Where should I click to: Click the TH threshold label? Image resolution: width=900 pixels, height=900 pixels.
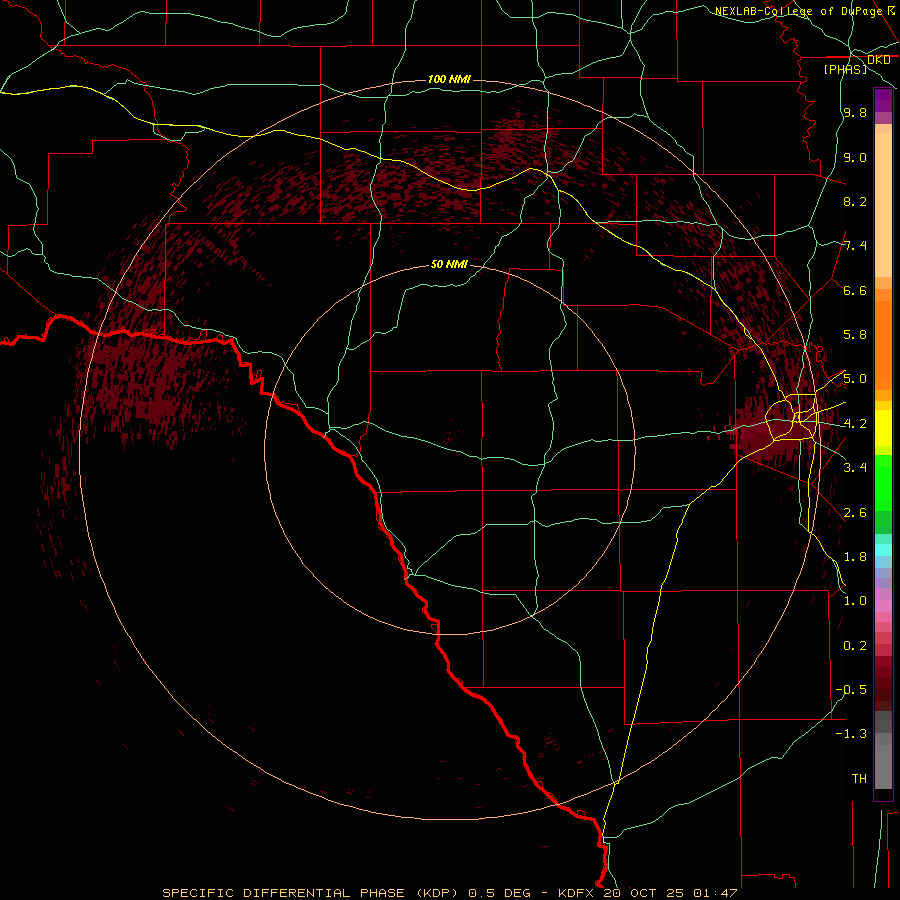(859, 779)
